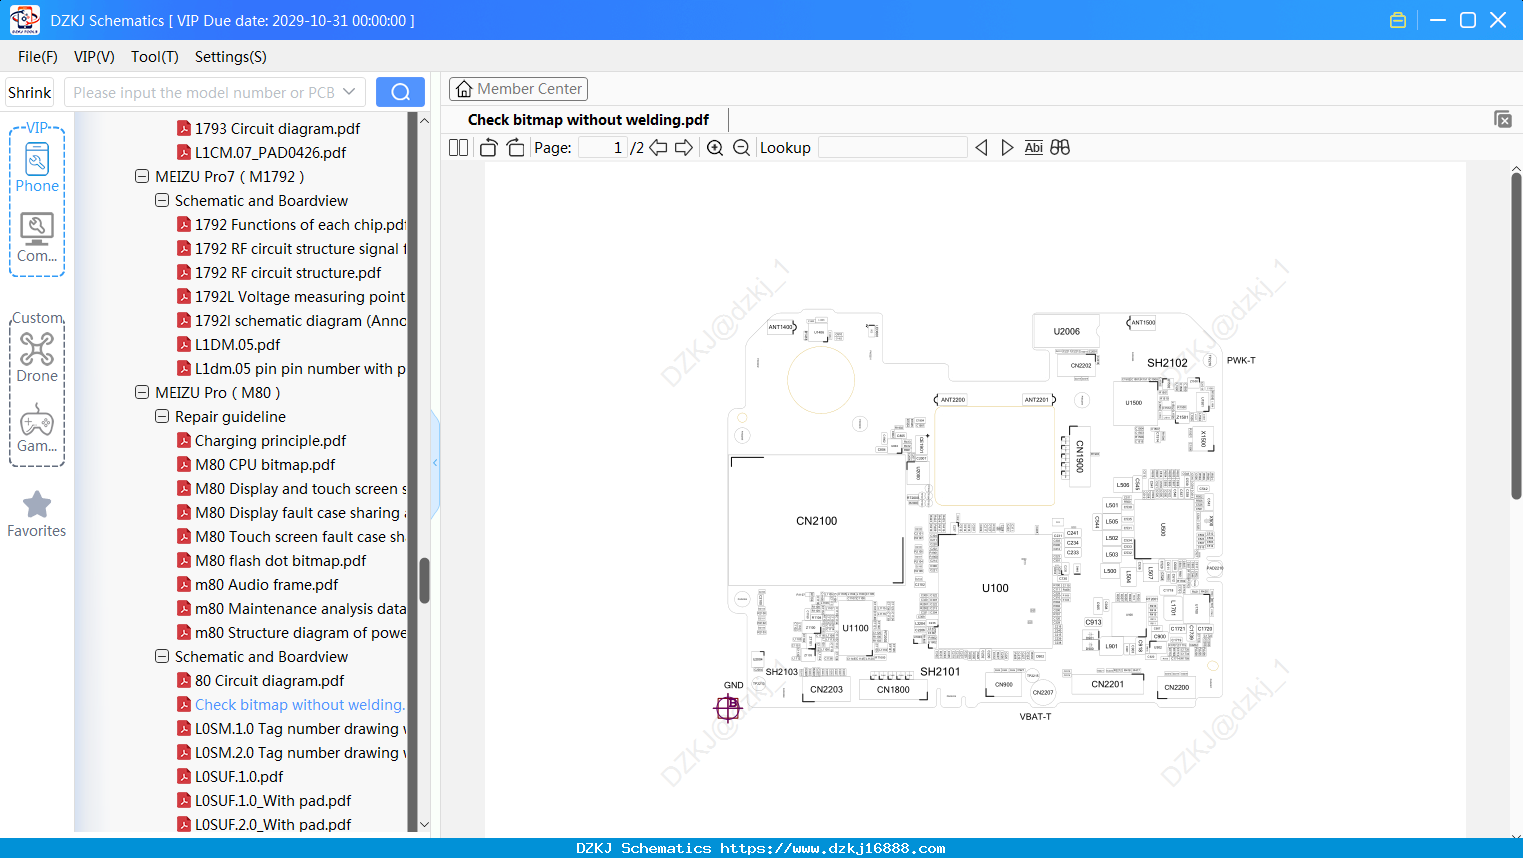This screenshot has height=858, width=1523.
Task: Collapse the Repair guideline folder
Action: point(162,416)
